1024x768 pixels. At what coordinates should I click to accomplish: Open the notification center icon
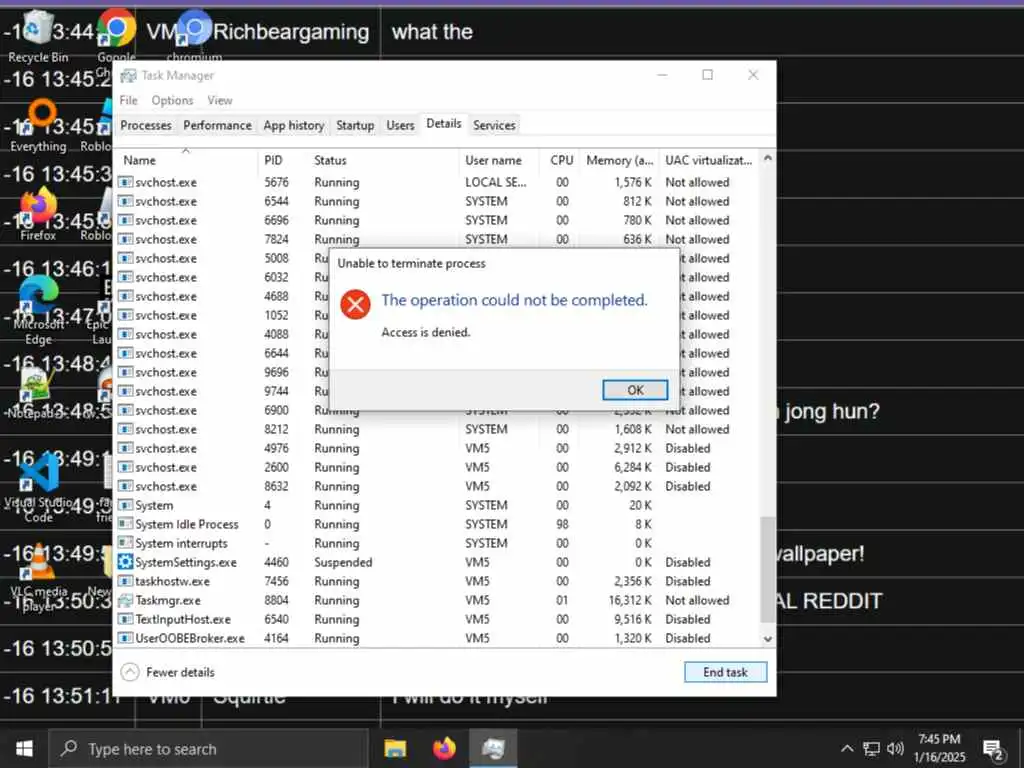[x=993, y=750]
